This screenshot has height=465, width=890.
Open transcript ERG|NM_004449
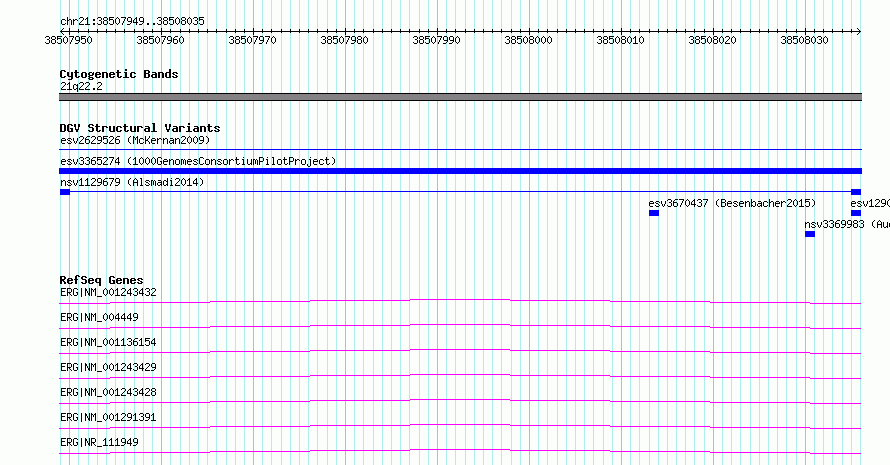[x=99, y=317]
